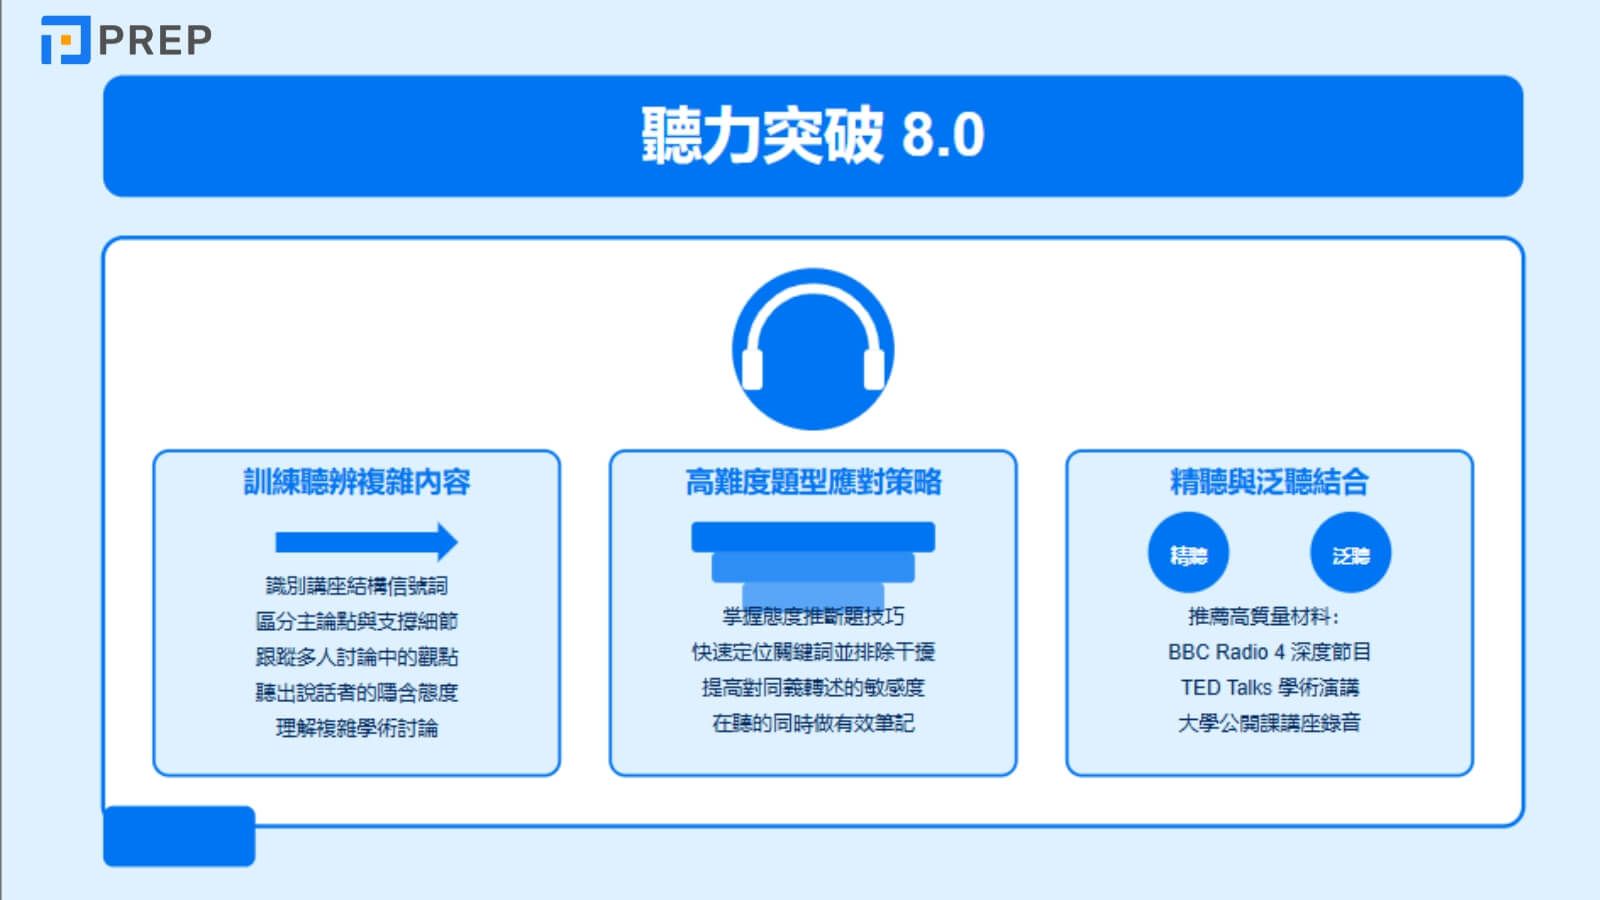
Task: Click the text 推薦高質量材料:
Action: tap(1264, 616)
